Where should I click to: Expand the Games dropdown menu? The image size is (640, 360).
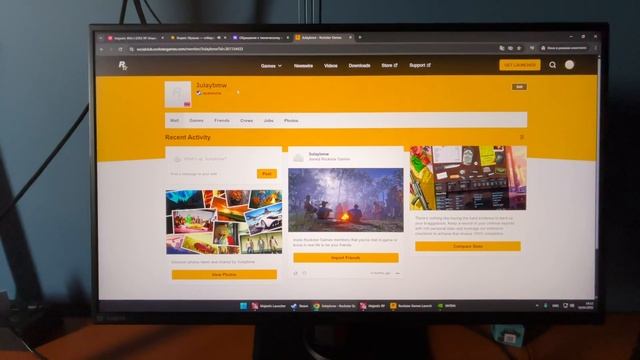(271, 66)
